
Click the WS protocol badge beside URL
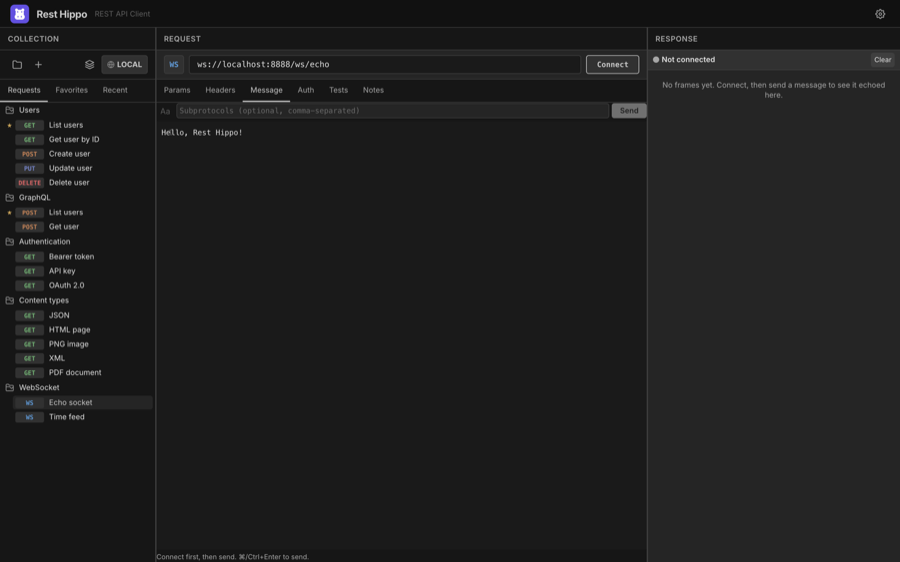(174, 65)
